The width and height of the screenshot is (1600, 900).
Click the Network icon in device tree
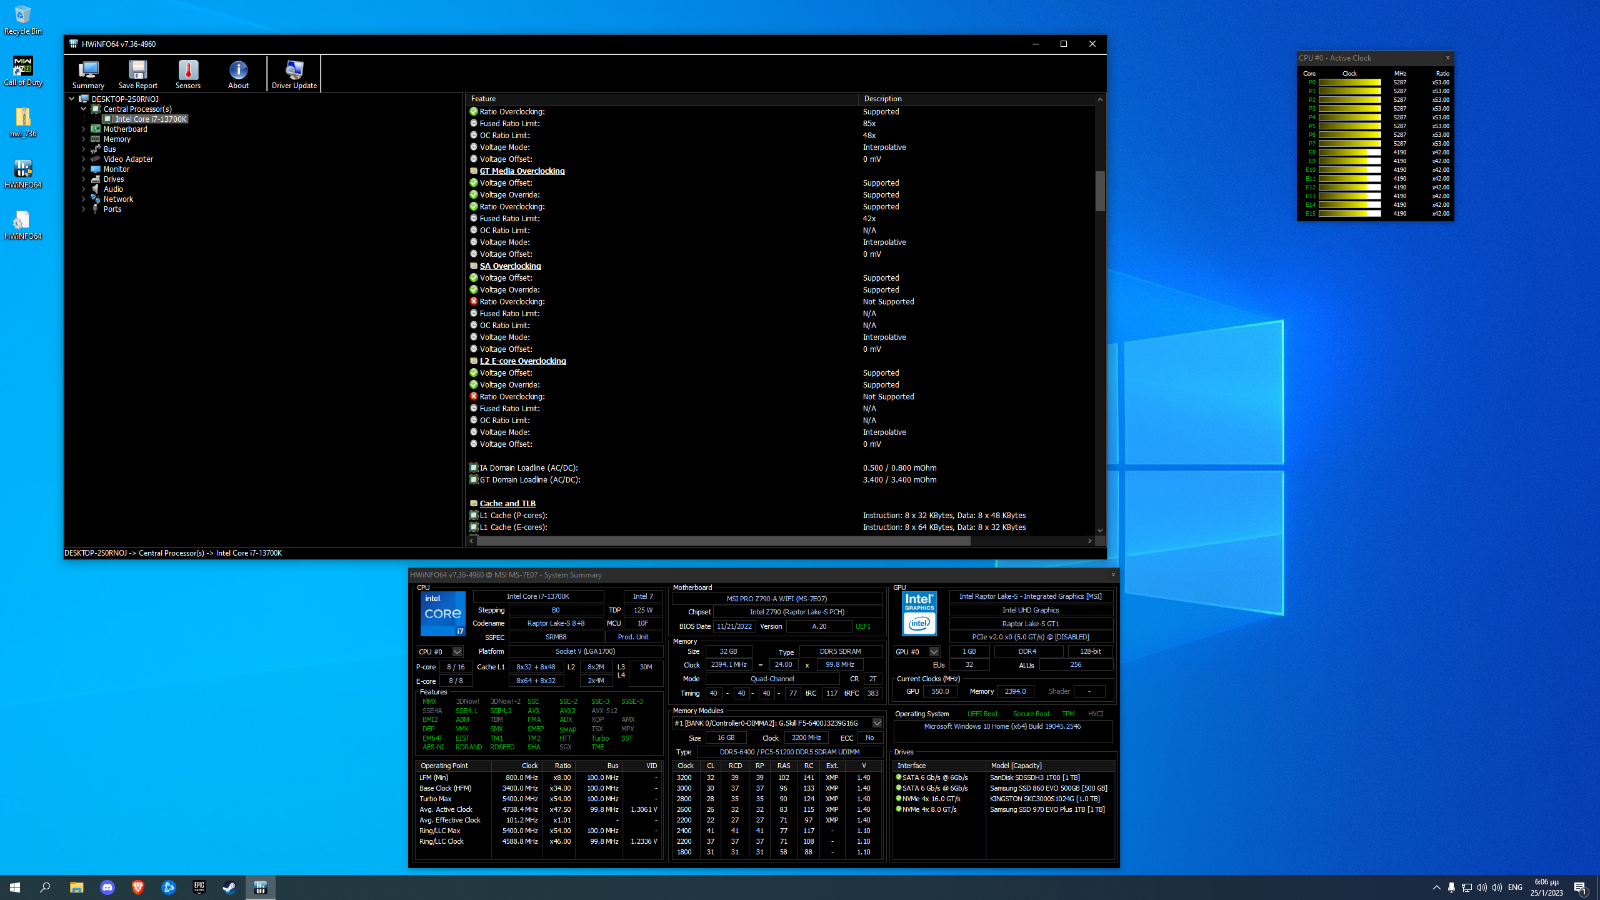[96, 199]
